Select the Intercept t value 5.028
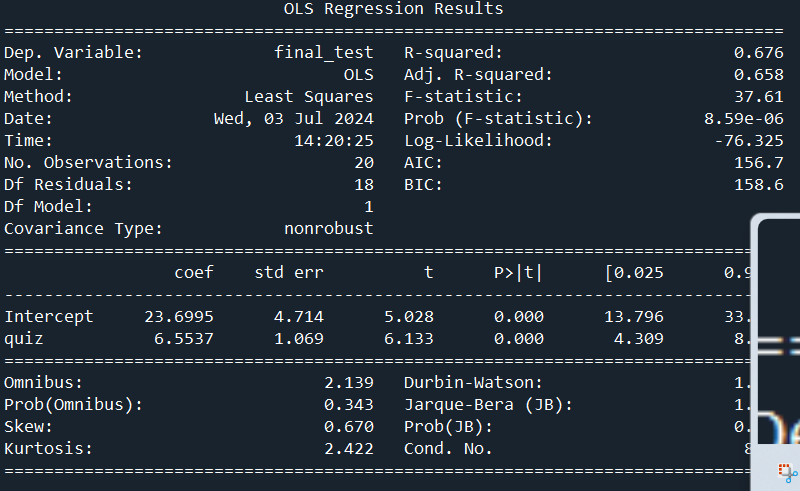The width and height of the screenshot is (800, 491). 409,316
